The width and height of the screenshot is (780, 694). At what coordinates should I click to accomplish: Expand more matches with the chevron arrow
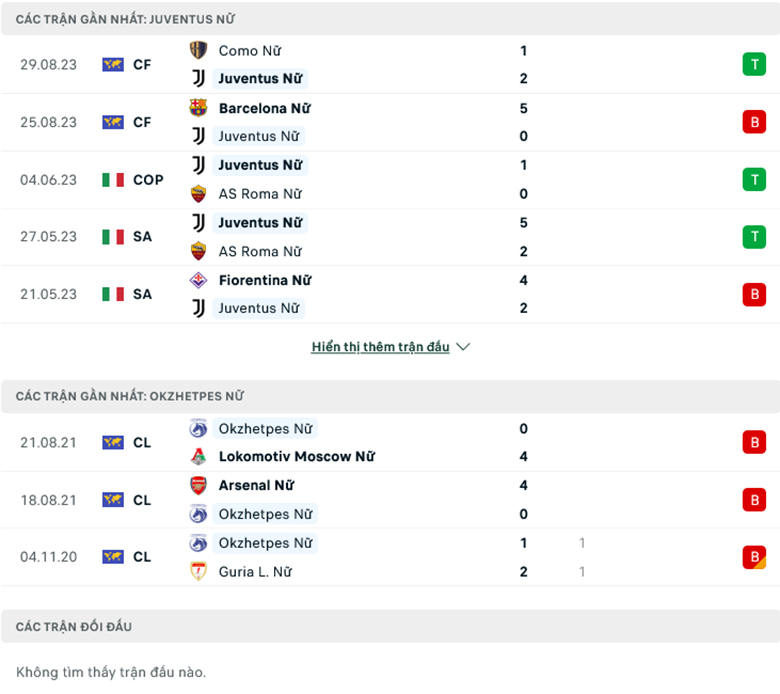[462, 347]
